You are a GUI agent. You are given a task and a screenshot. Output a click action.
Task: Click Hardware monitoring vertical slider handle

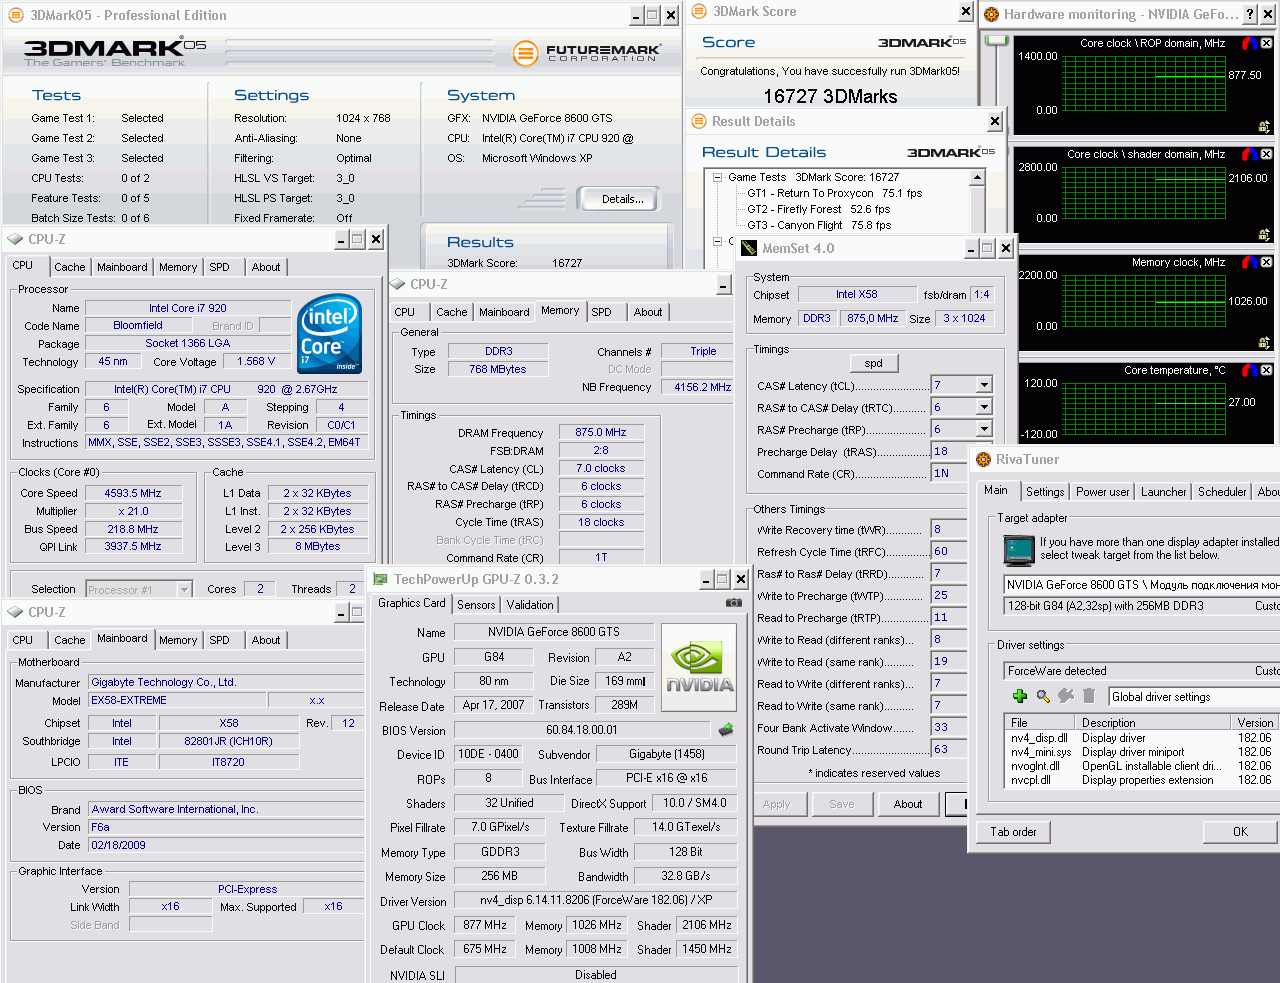(996, 40)
